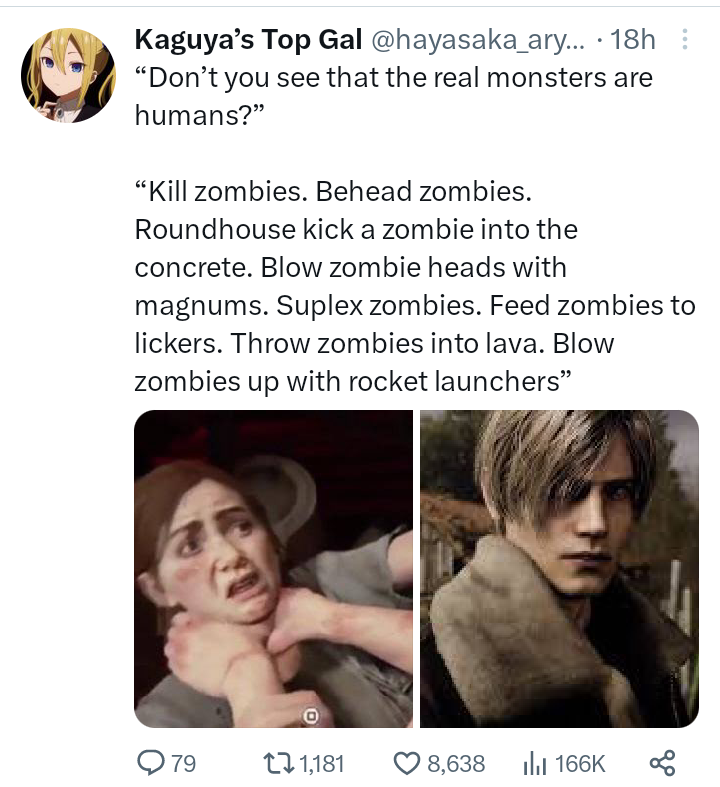Click the 8,638 likes count
Viewport: 720px width, 787px height.
(x=457, y=764)
